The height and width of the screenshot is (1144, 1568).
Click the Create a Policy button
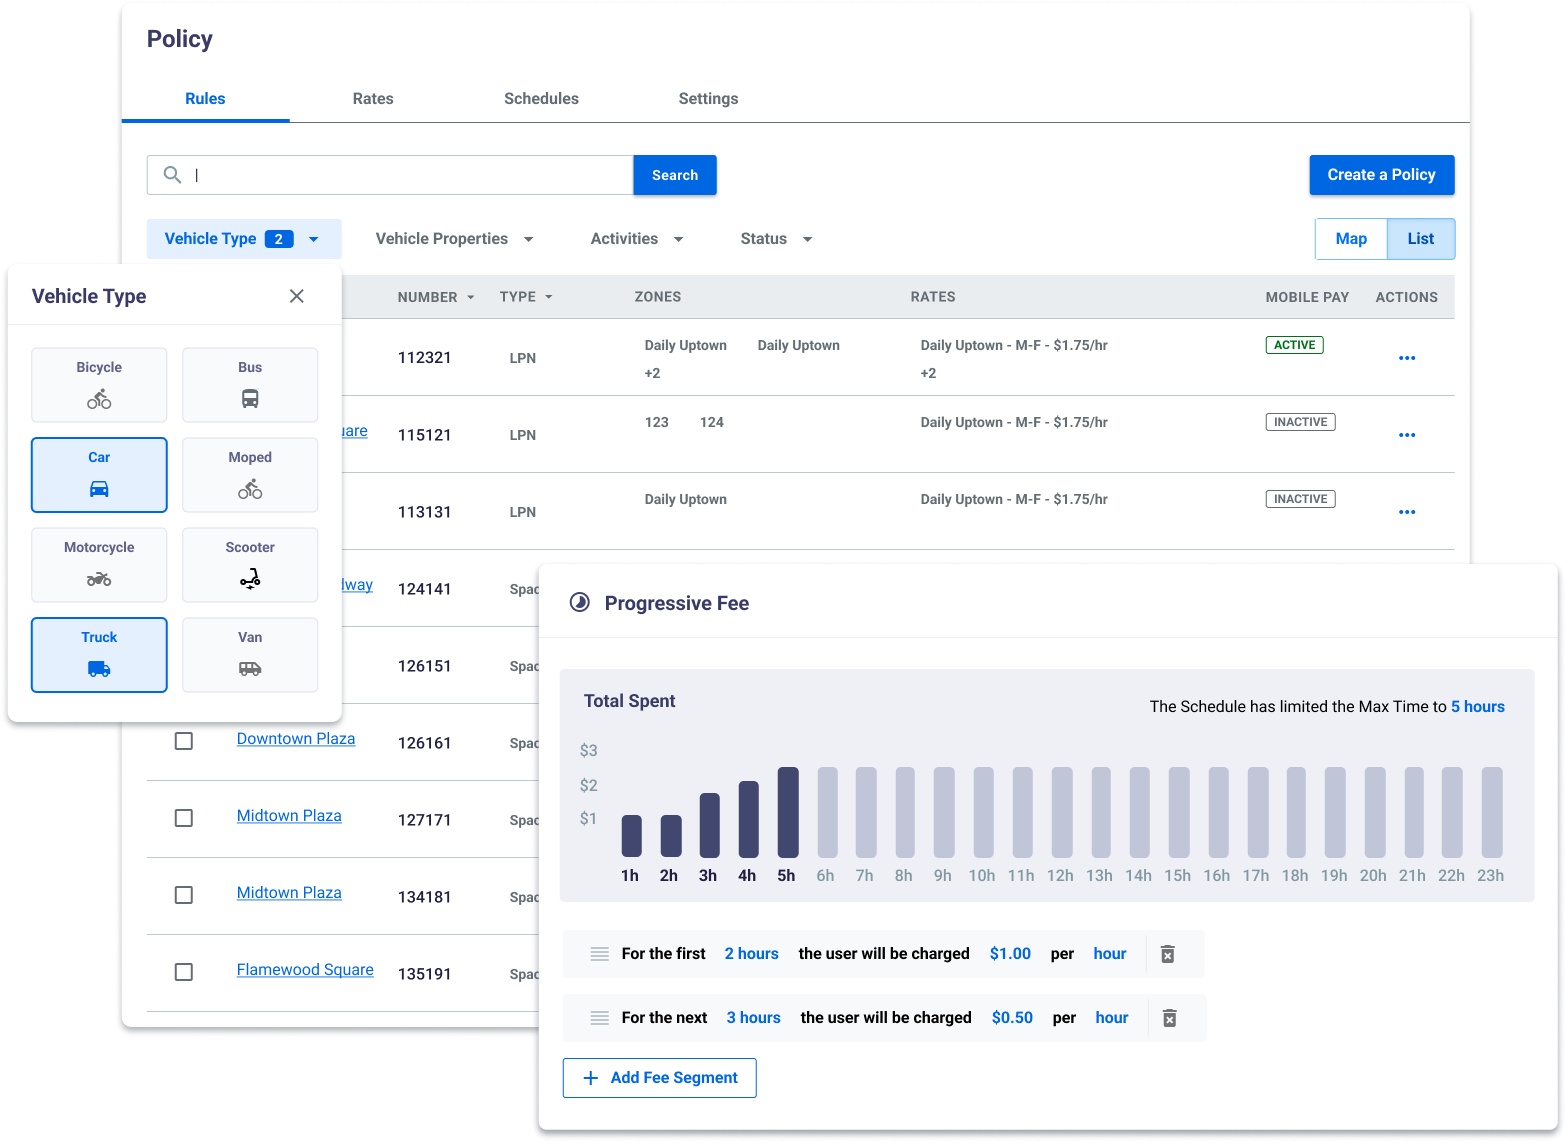point(1381,175)
